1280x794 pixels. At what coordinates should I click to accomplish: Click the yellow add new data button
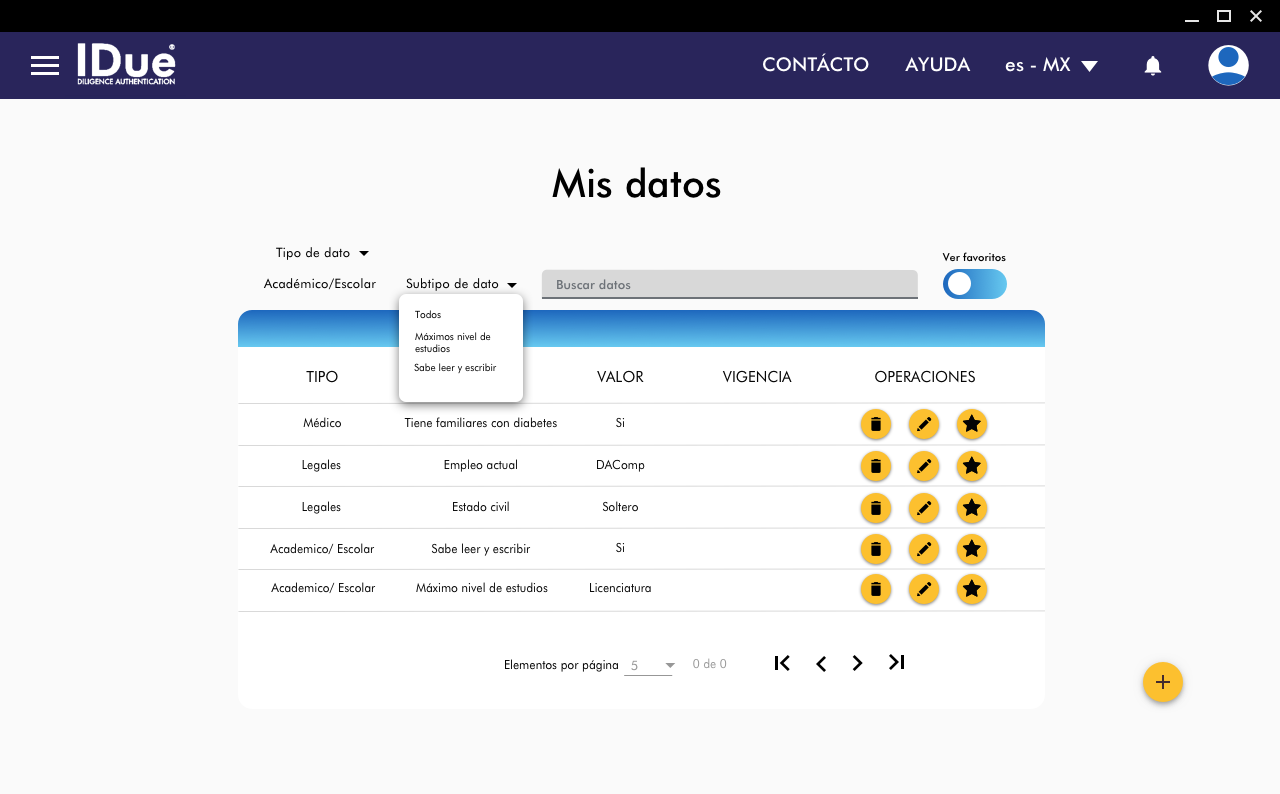(x=1162, y=682)
